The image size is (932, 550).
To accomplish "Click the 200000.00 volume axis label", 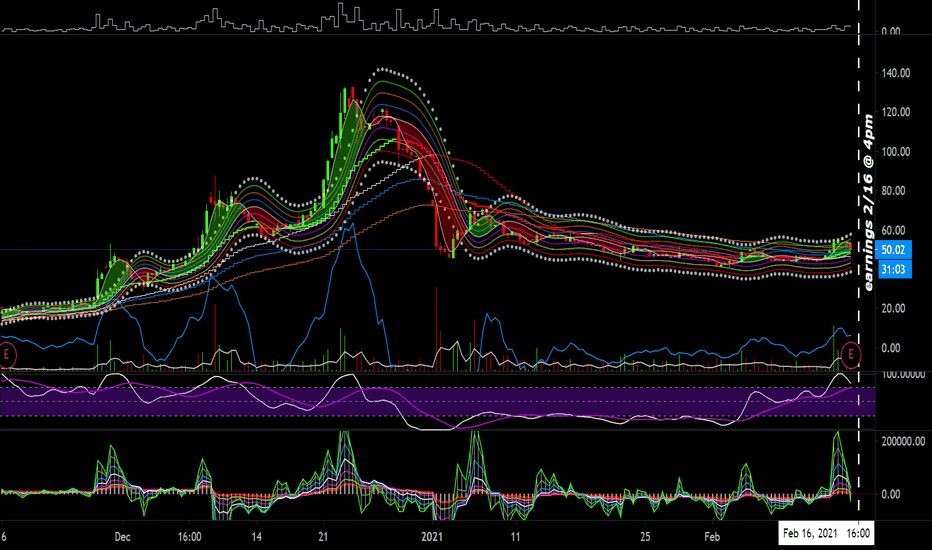I will coord(903,441).
